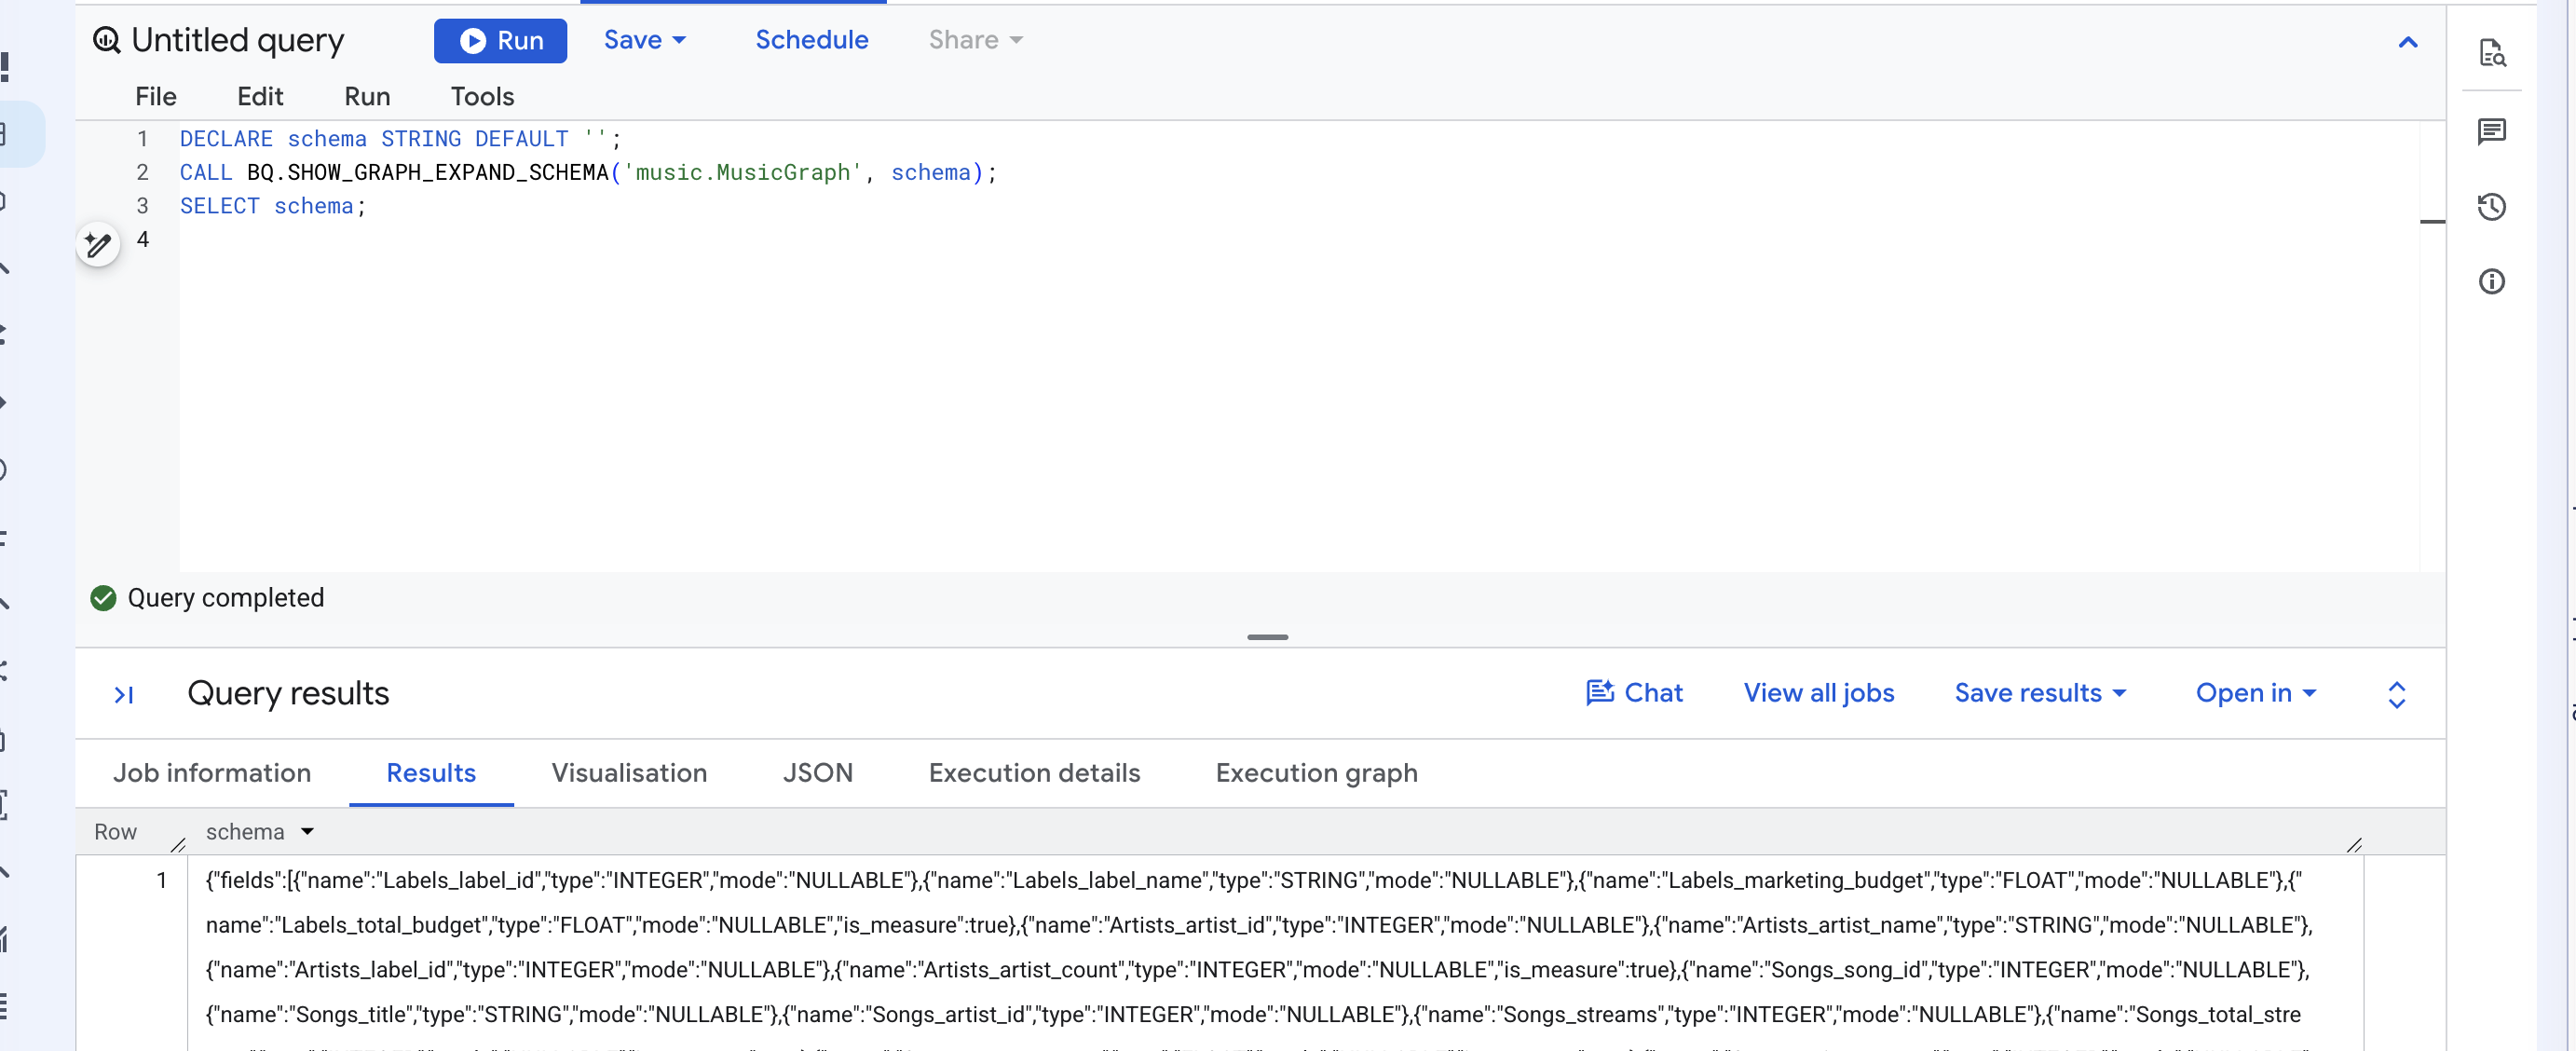
Task: Open the info icon in right panel
Action: pyautogui.click(x=2492, y=282)
